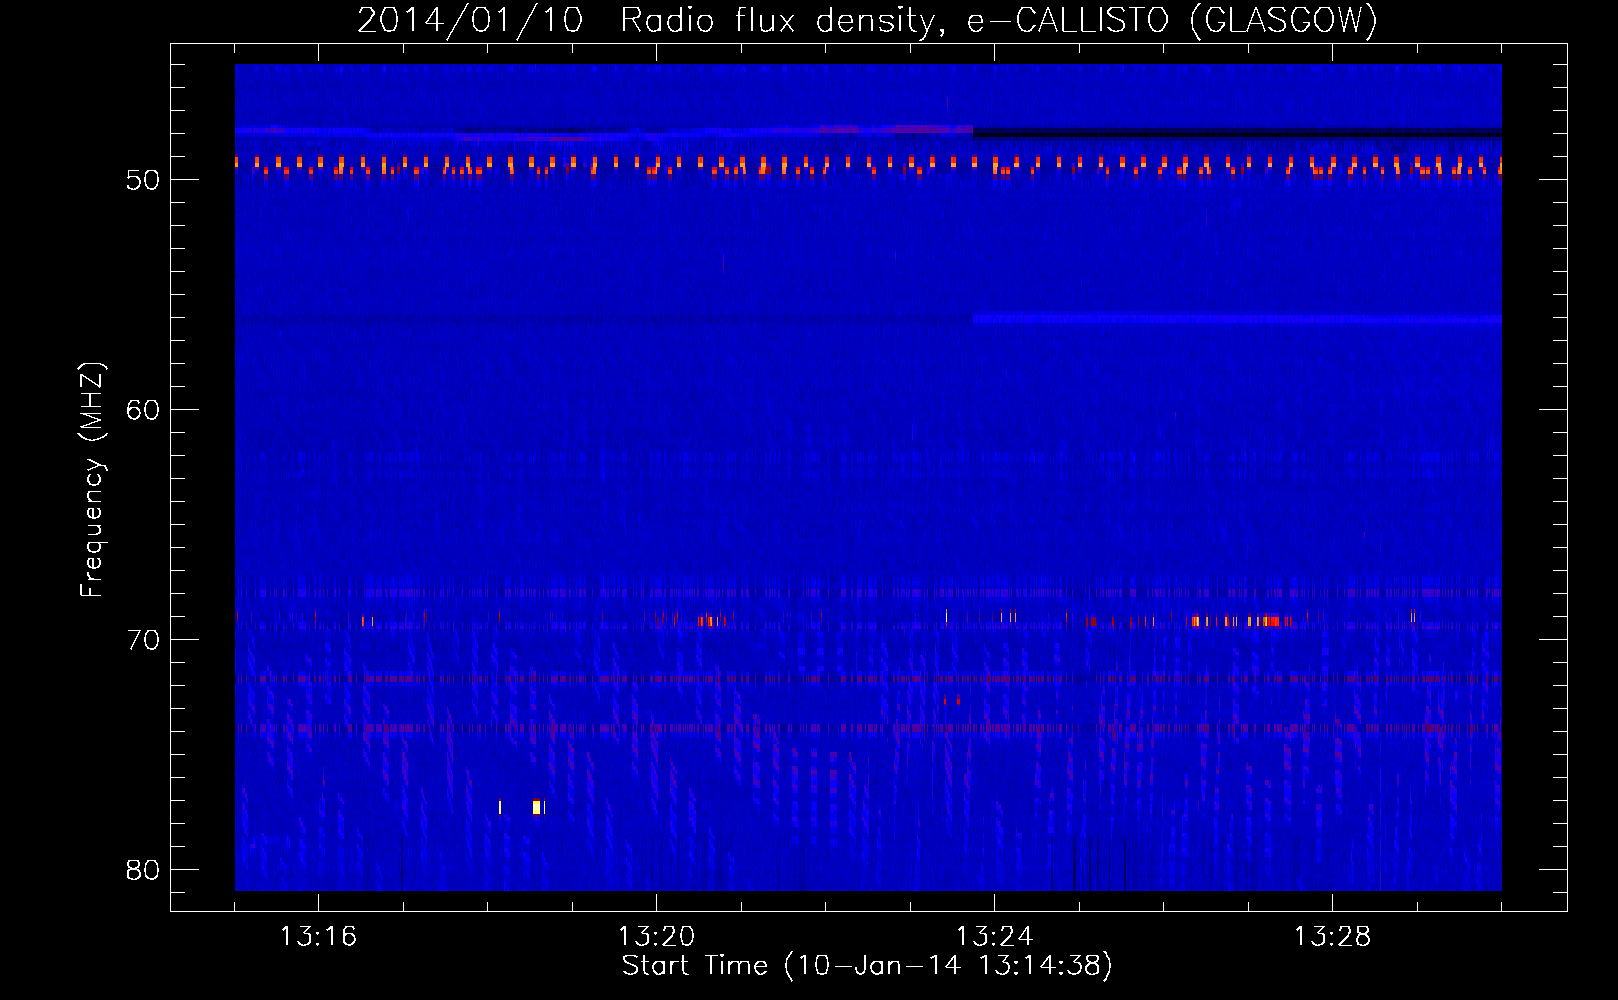Click the 60 MHz frequency tick label

(x=143, y=410)
